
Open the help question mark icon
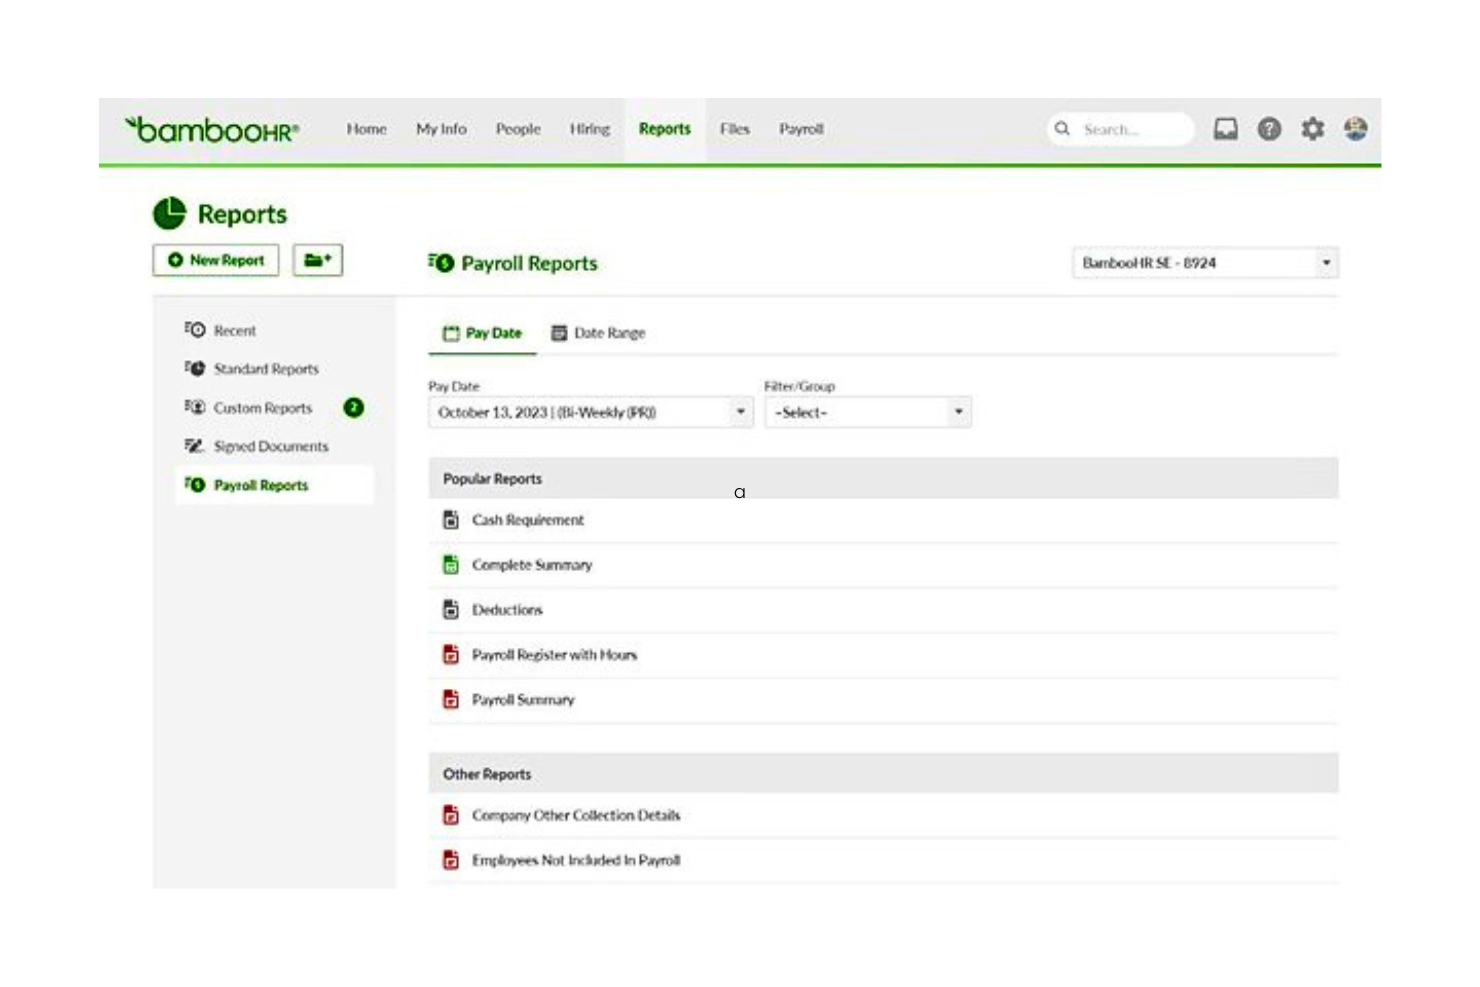1269,129
